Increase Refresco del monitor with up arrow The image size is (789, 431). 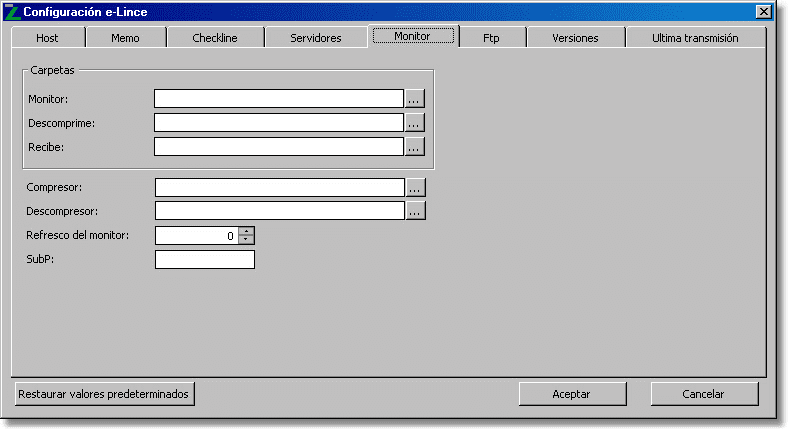(246, 231)
